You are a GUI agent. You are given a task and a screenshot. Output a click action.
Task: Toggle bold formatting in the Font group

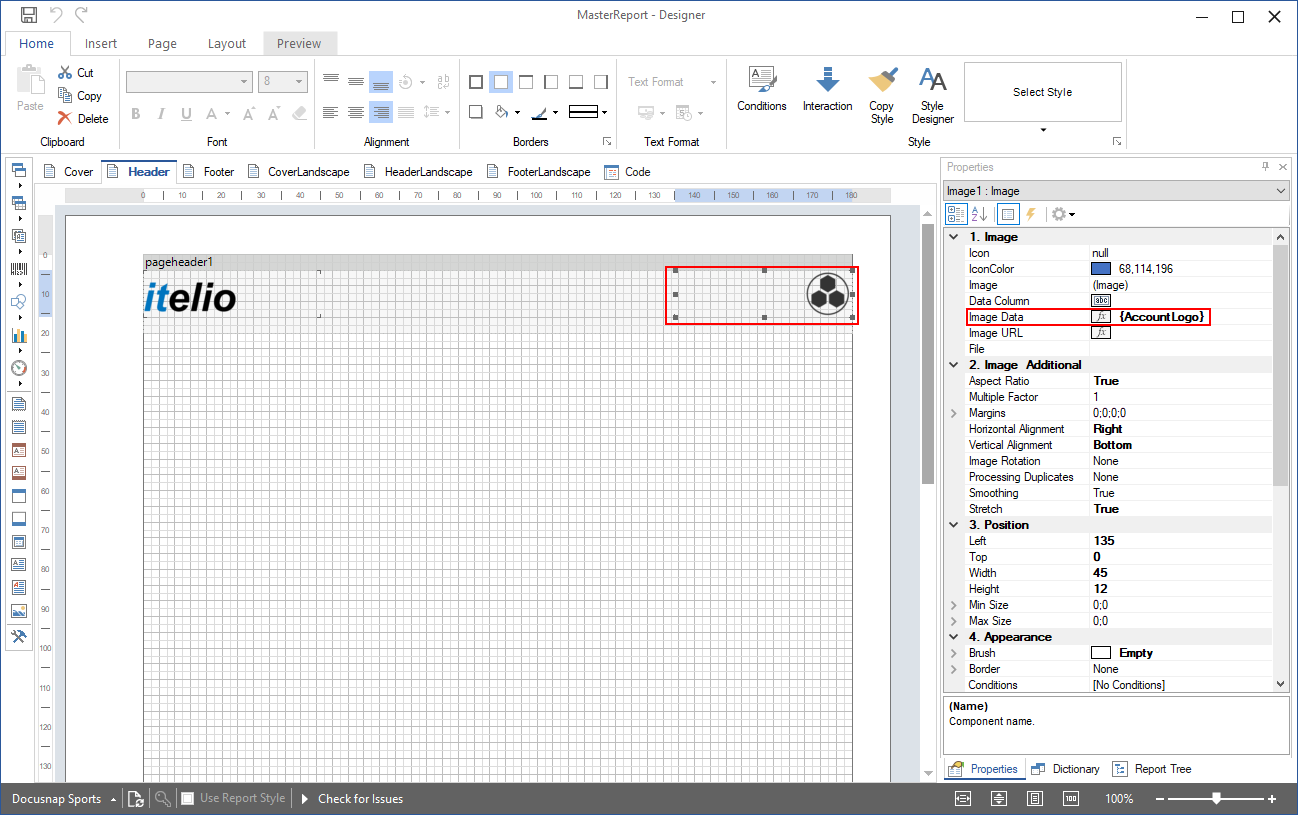(135, 114)
